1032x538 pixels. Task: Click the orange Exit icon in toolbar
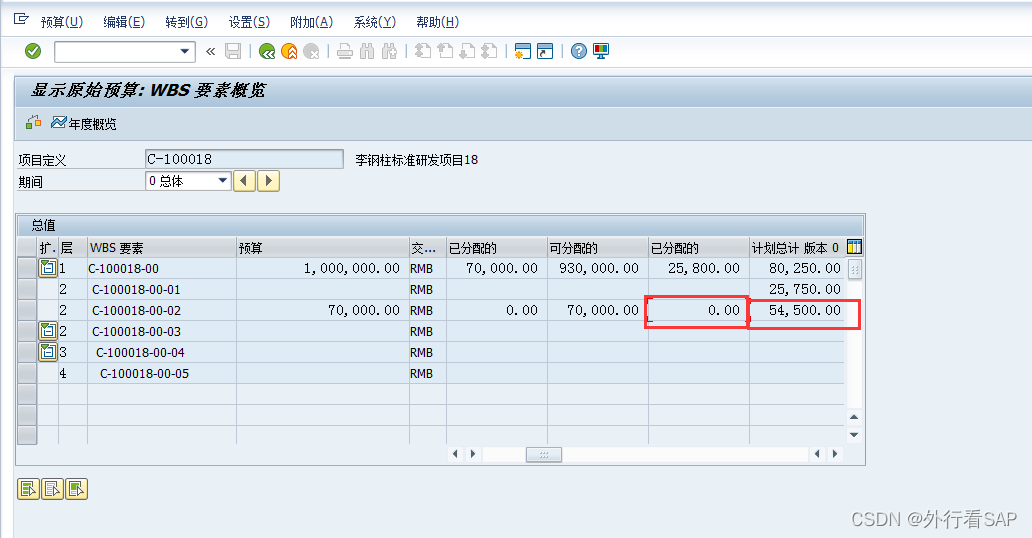coord(289,51)
